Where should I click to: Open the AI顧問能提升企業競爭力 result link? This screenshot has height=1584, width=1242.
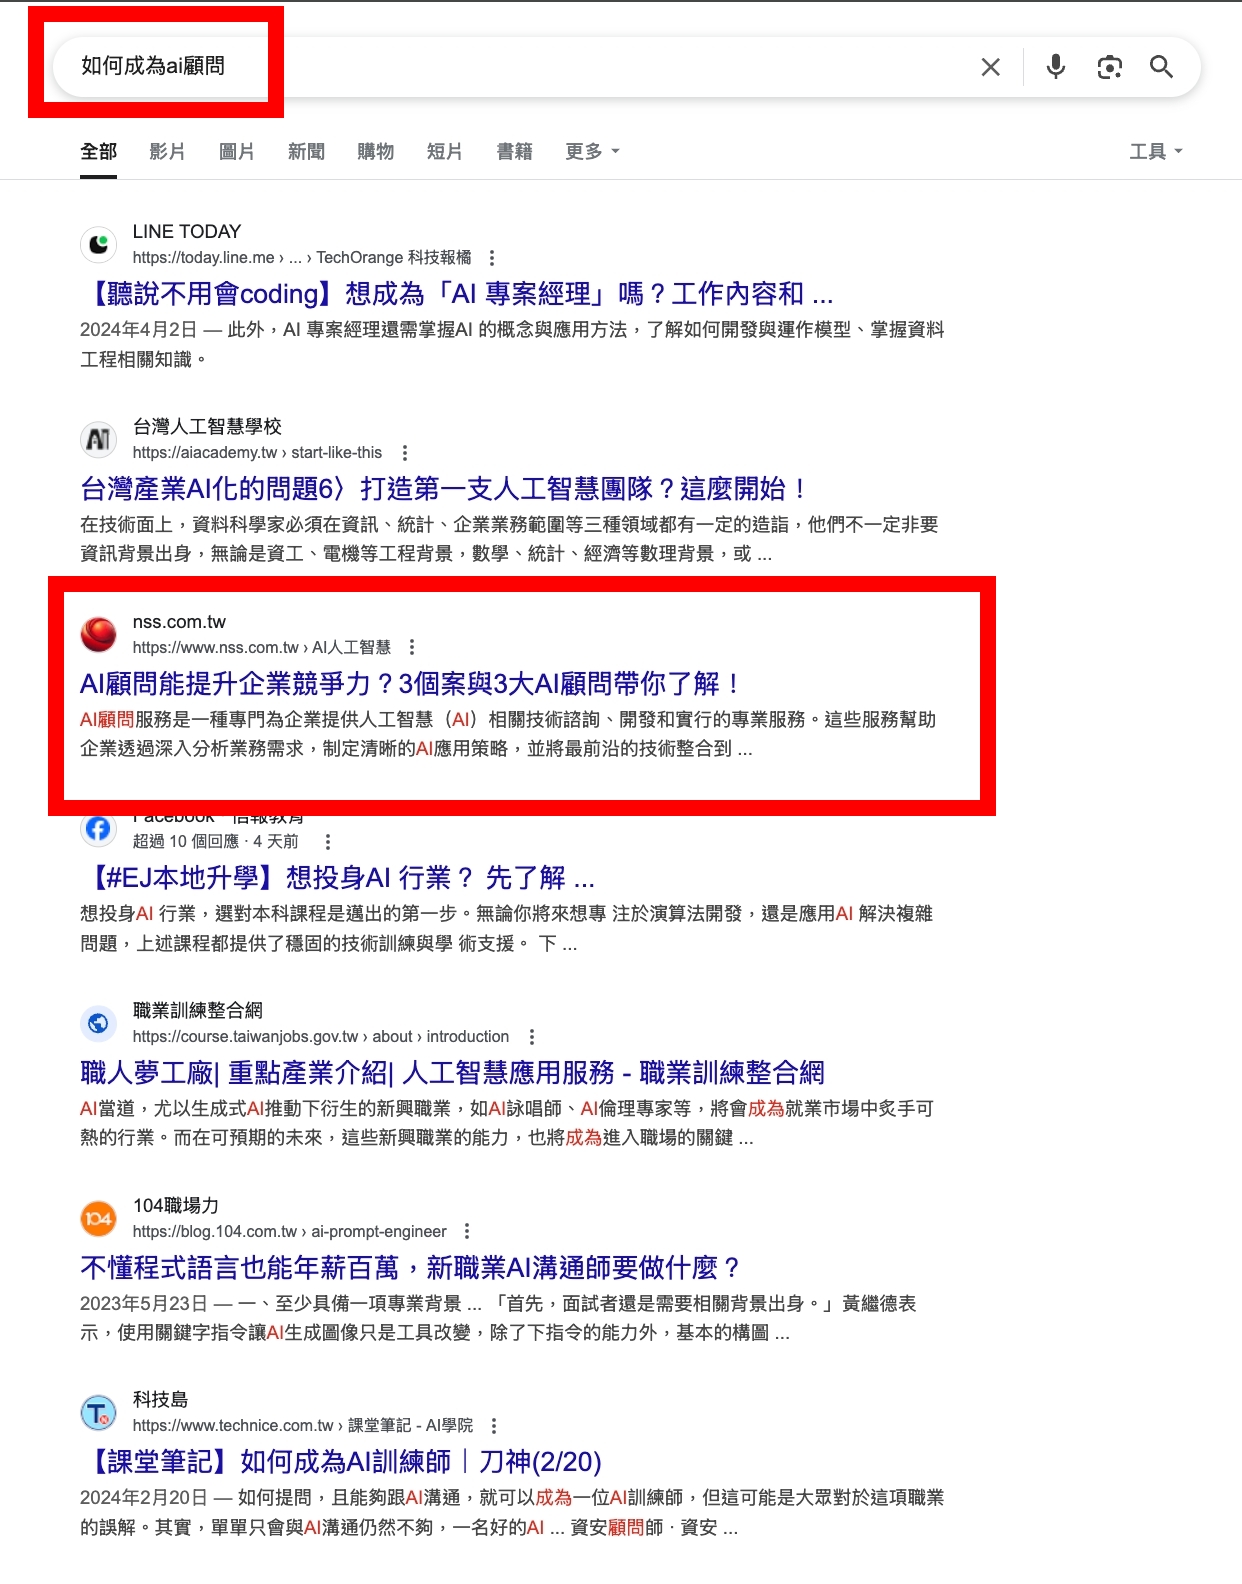pos(410,684)
